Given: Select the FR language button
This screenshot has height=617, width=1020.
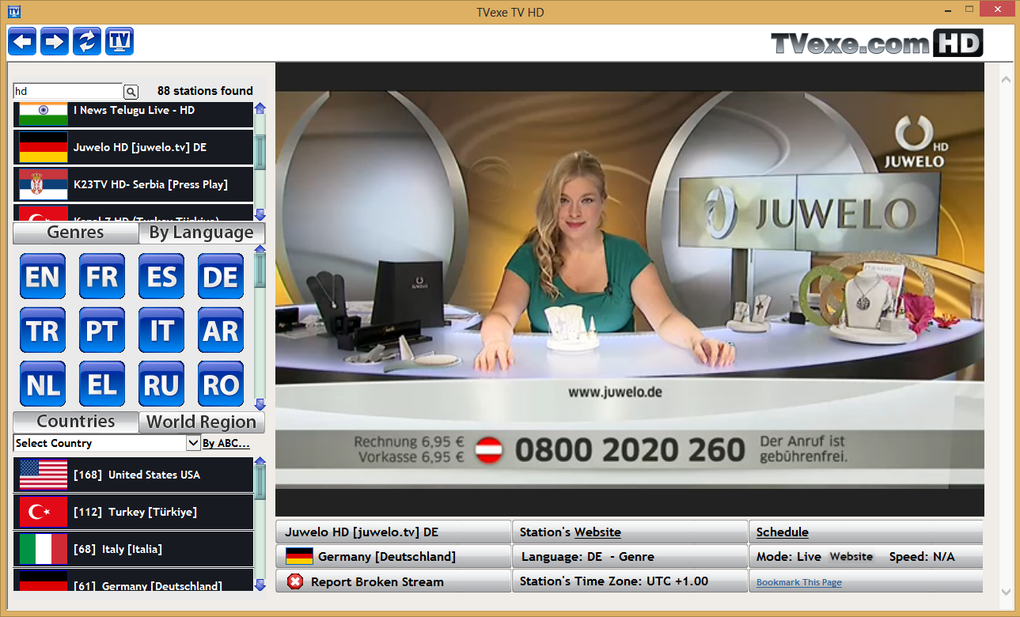Looking at the screenshot, I should click(x=102, y=277).
